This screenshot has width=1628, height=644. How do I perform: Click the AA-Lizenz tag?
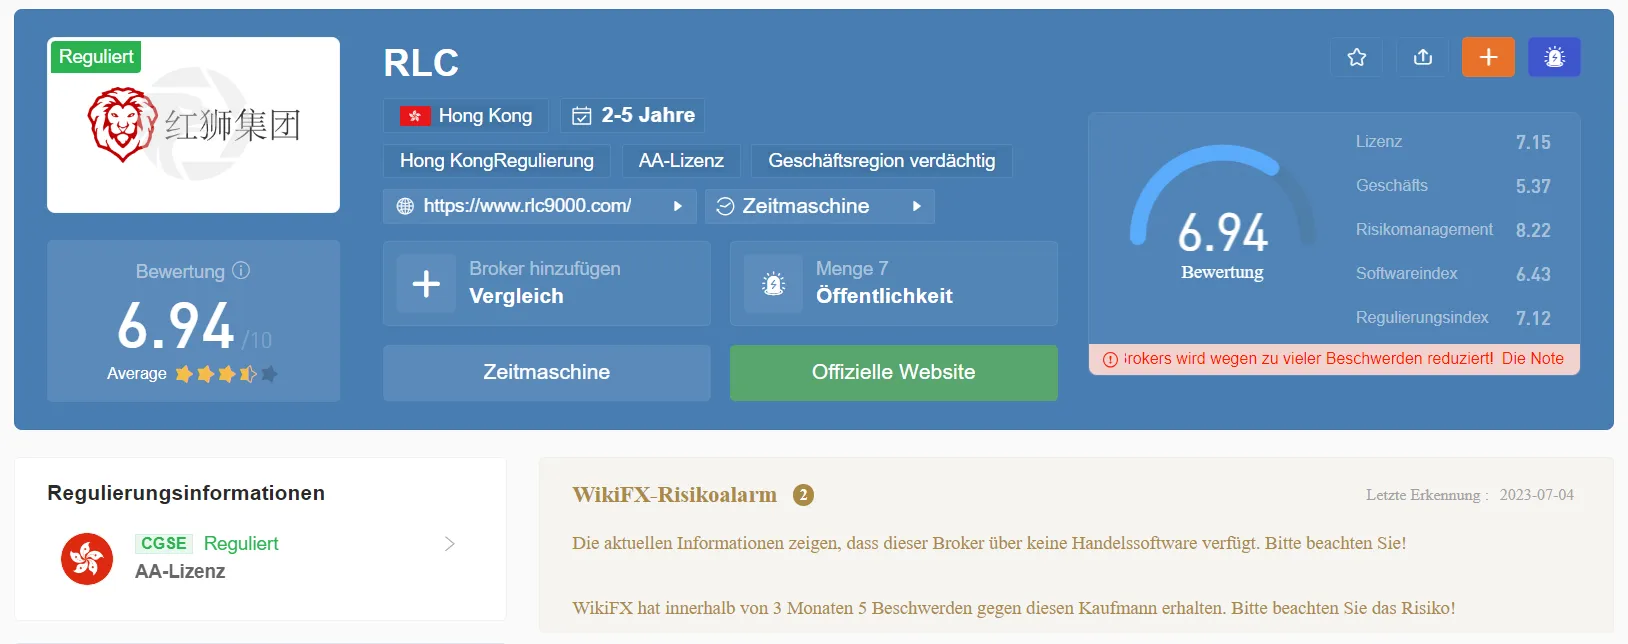click(681, 161)
